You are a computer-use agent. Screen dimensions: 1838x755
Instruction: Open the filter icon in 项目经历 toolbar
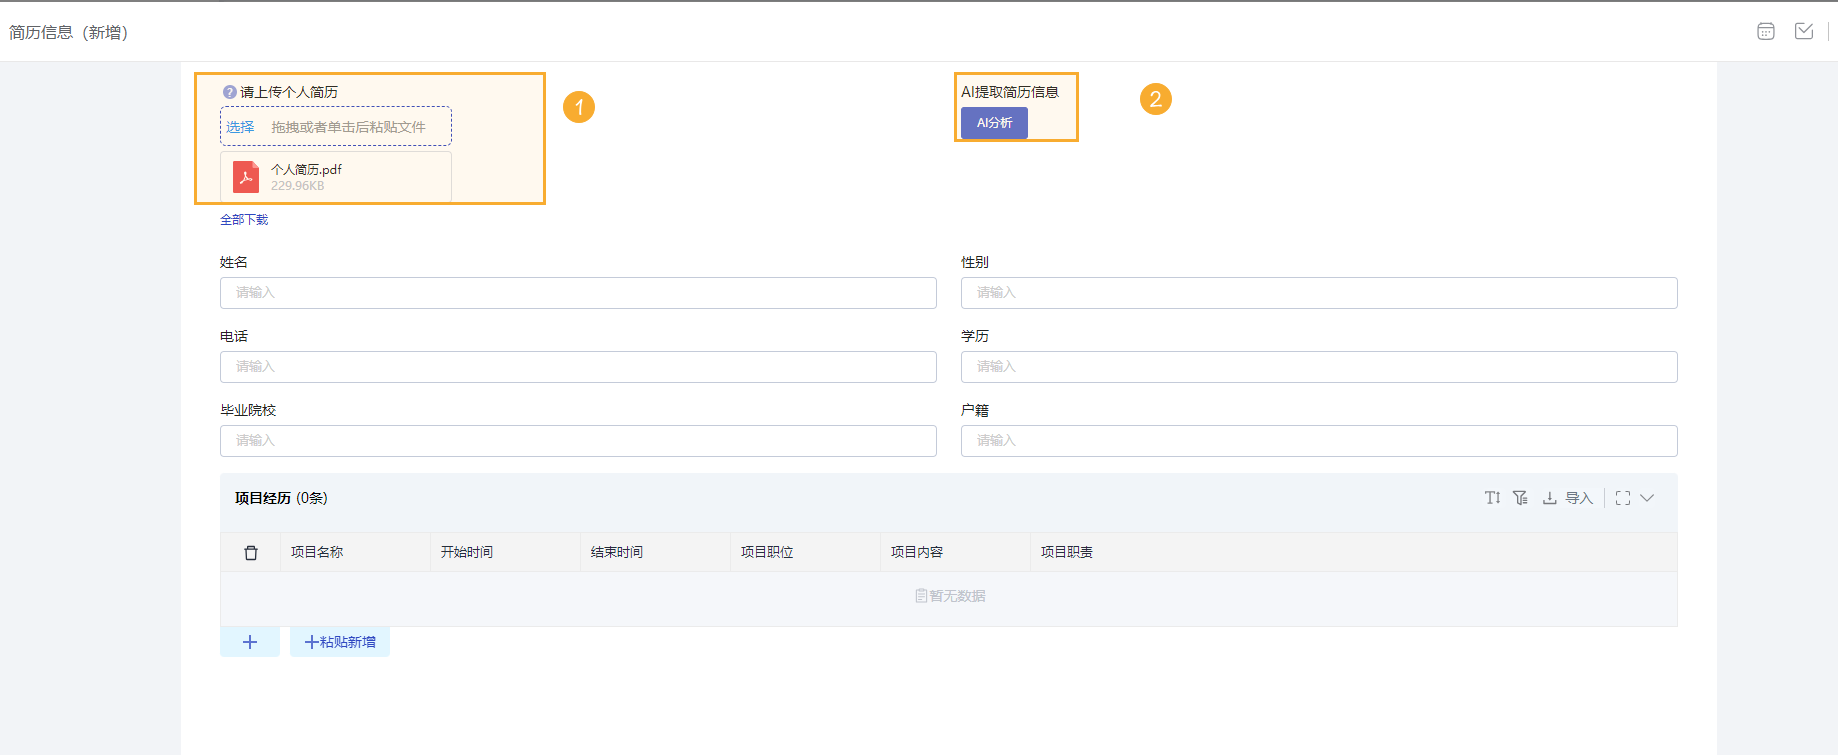pyautogui.click(x=1520, y=498)
